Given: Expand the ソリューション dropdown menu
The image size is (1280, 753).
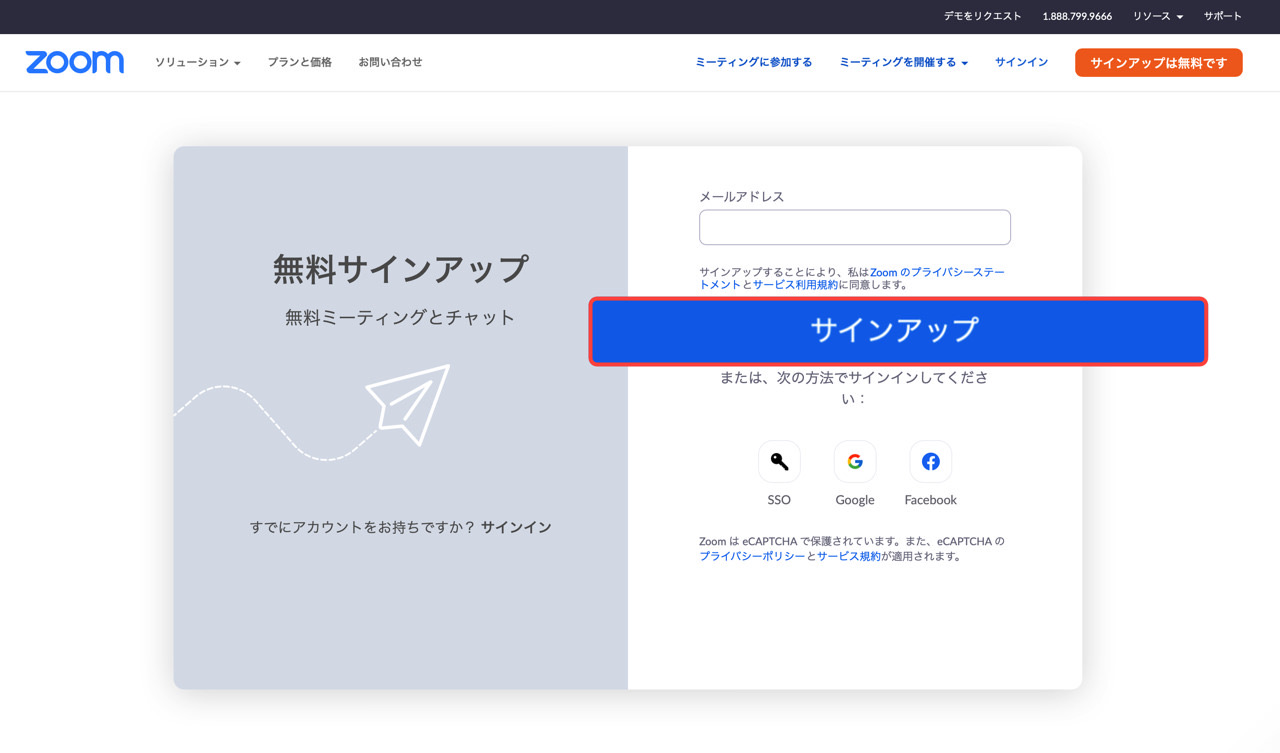Looking at the screenshot, I should (197, 62).
